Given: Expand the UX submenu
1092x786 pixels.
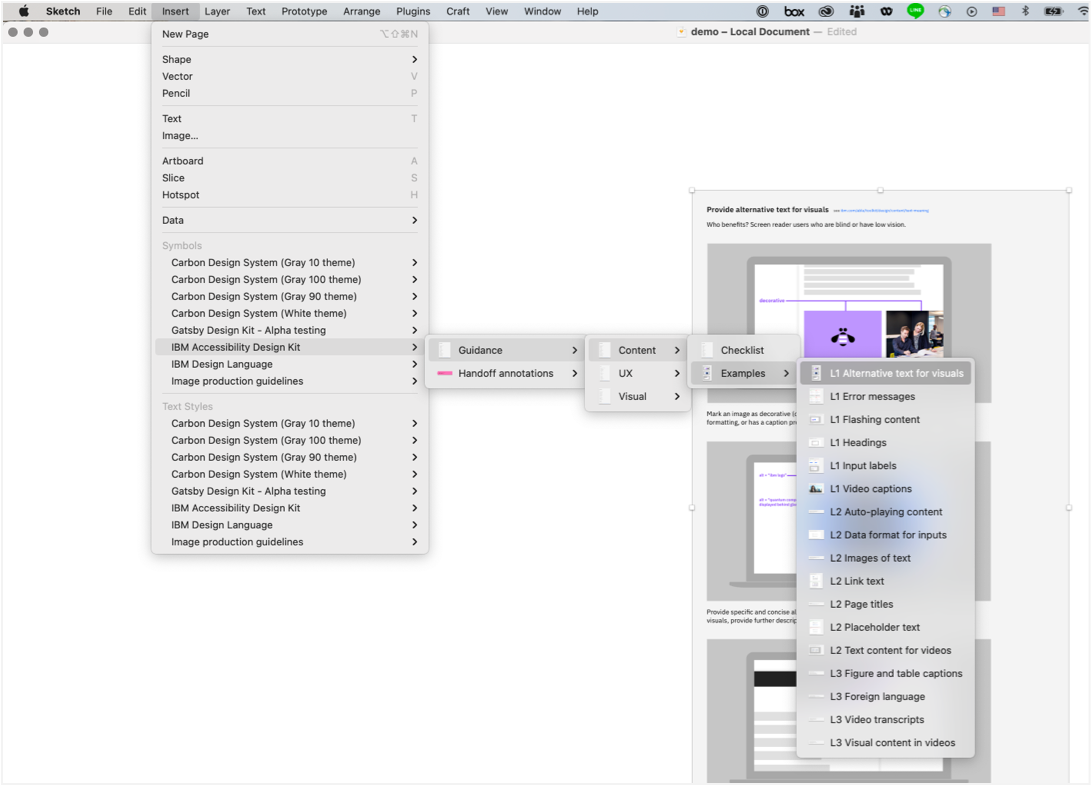Looking at the screenshot, I should point(638,373).
